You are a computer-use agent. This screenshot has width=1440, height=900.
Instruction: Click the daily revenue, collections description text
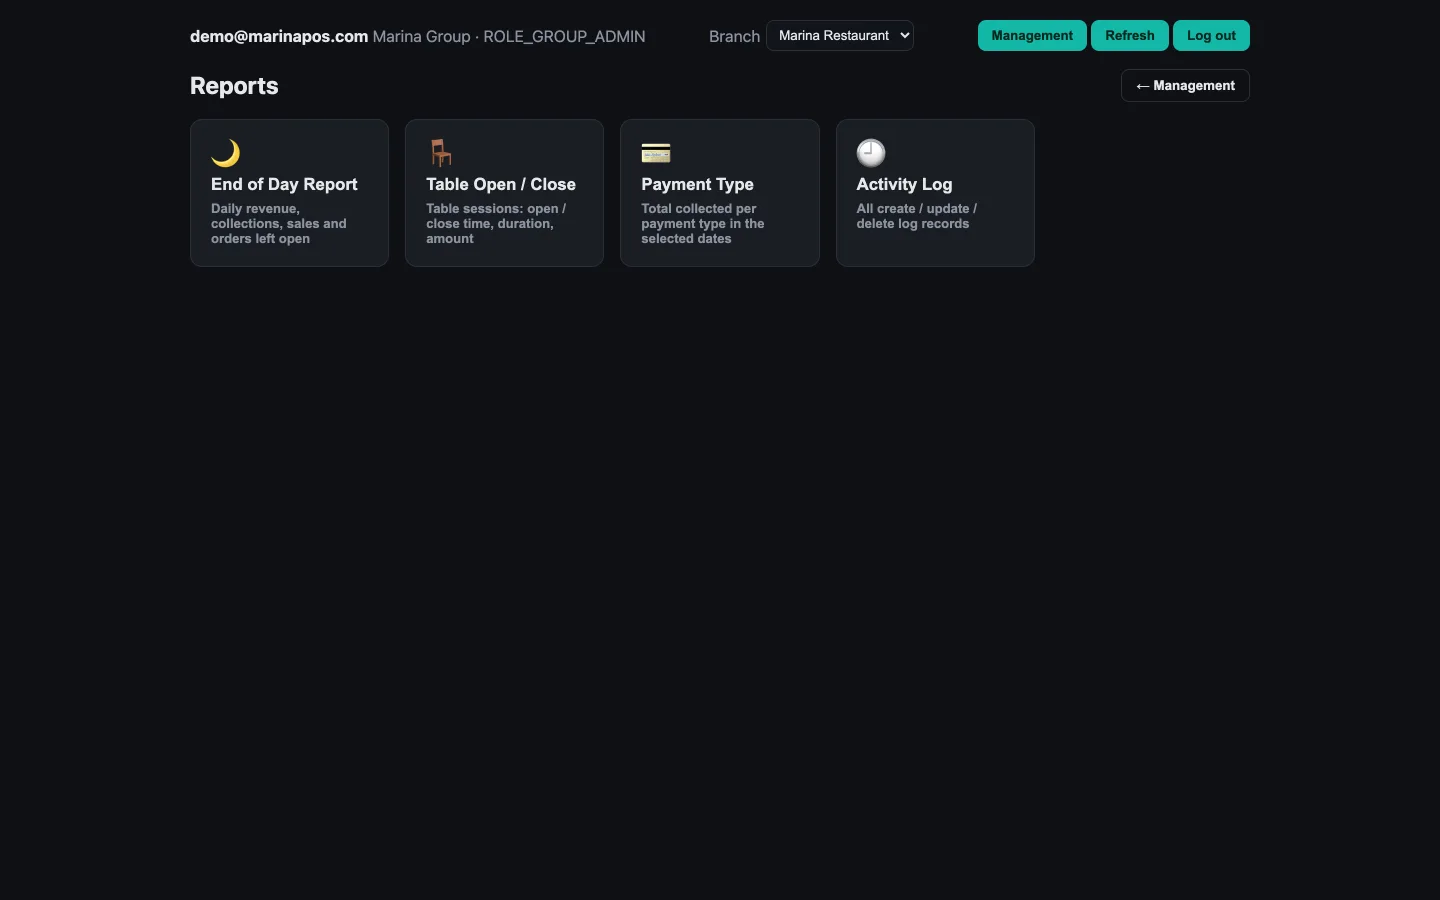pos(279,223)
